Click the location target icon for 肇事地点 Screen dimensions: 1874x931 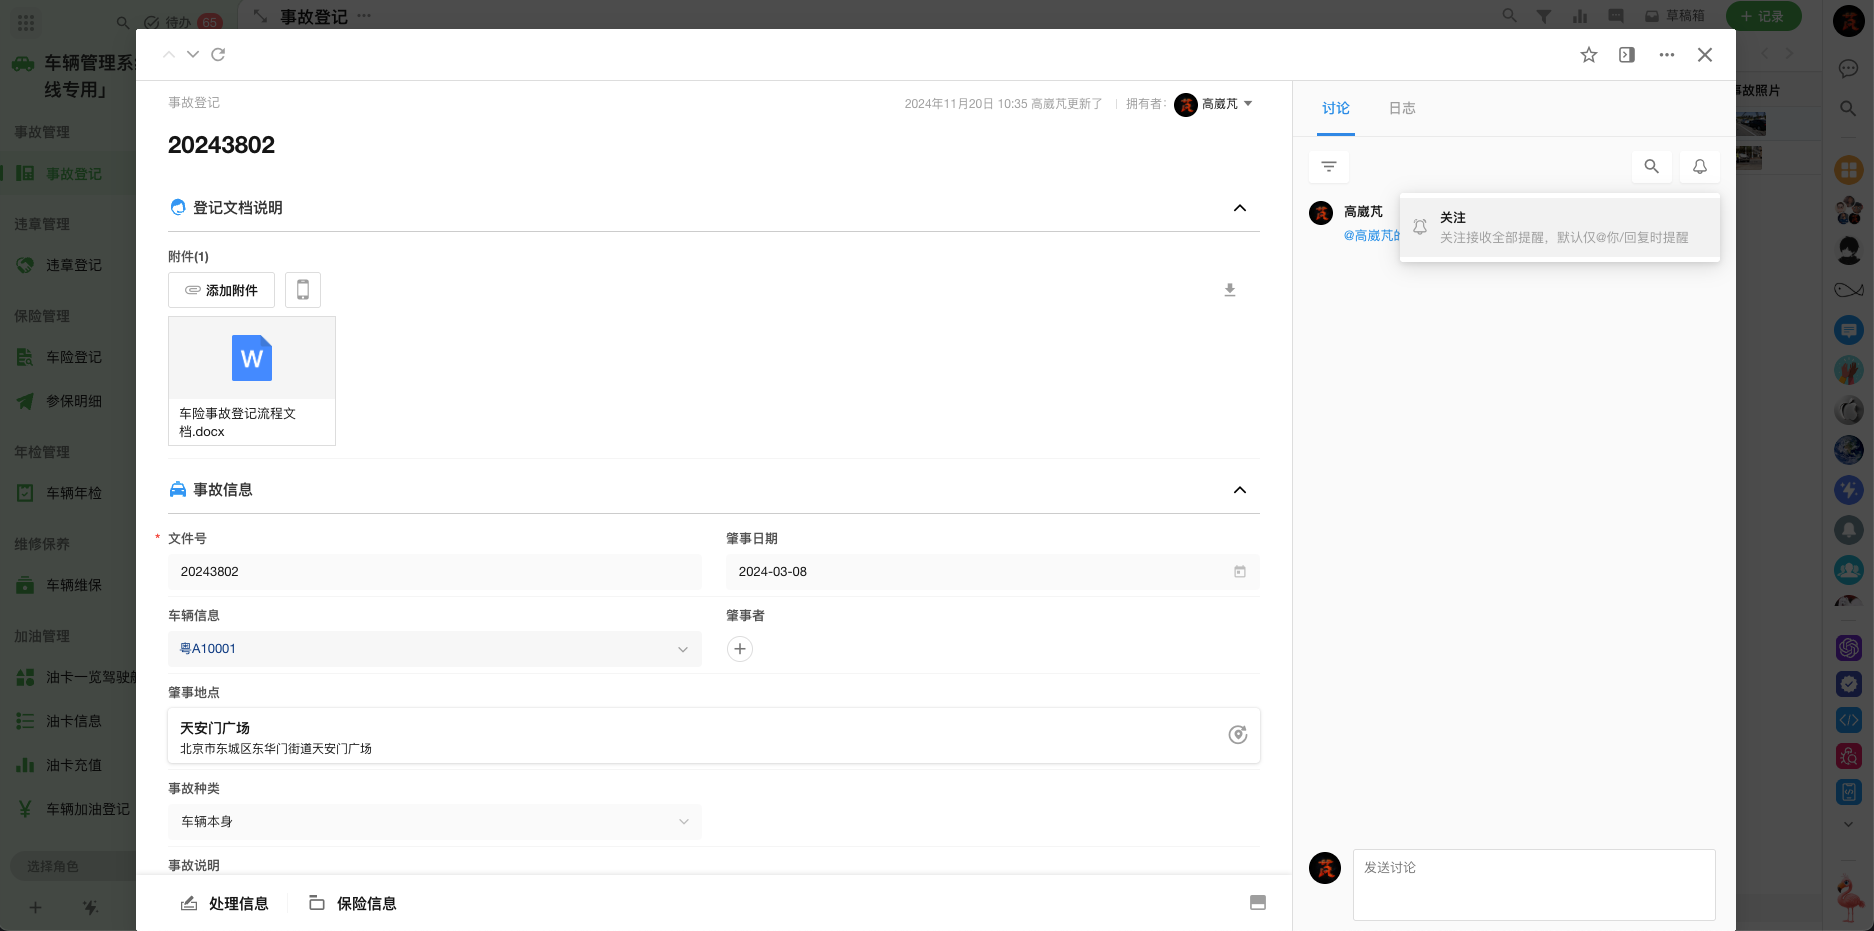[x=1237, y=735]
